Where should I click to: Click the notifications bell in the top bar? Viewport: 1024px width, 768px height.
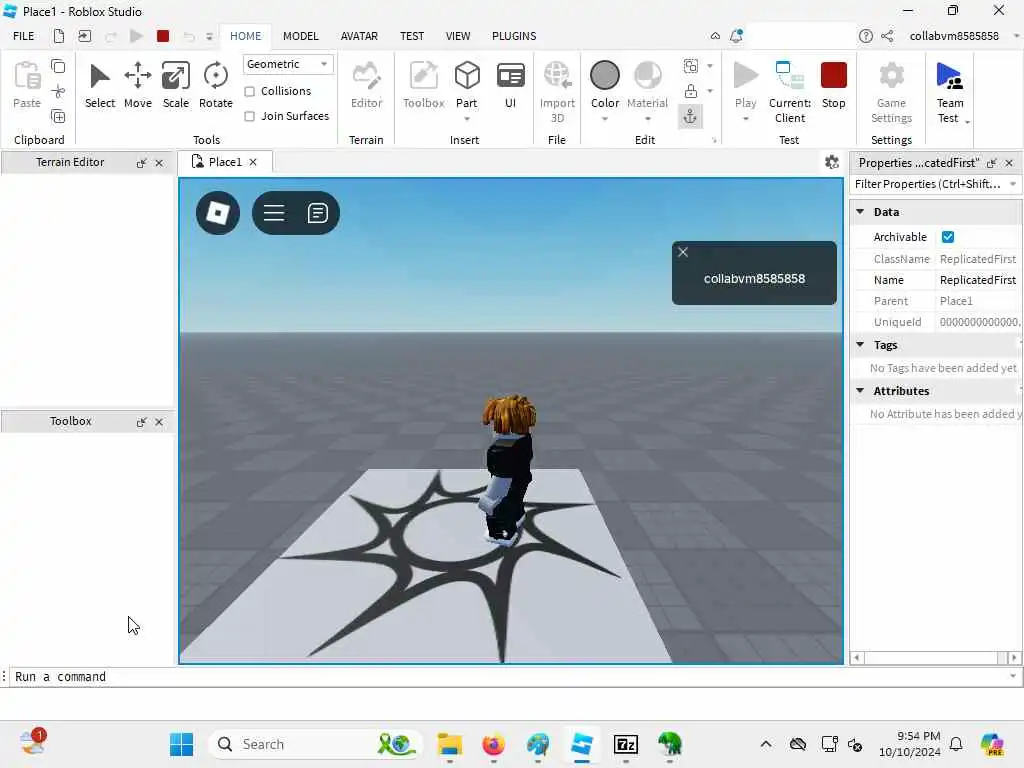tap(737, 36)
